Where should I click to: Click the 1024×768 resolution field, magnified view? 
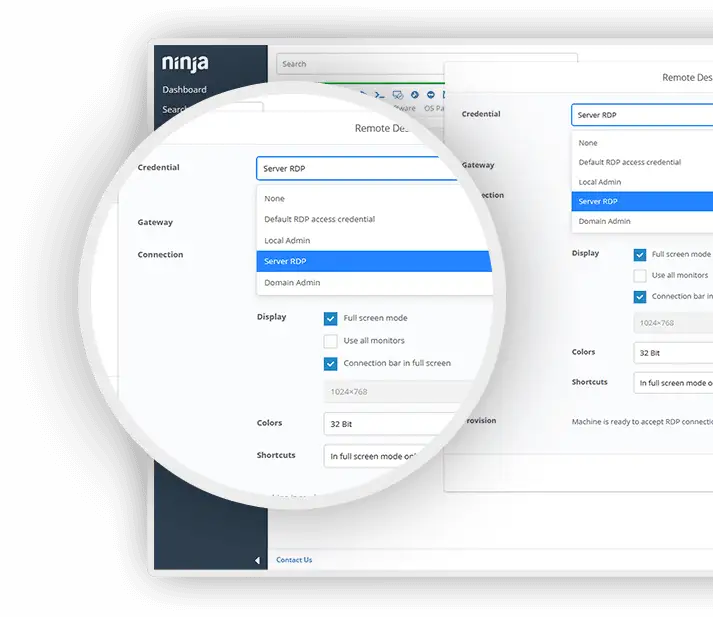click(398, 391)
